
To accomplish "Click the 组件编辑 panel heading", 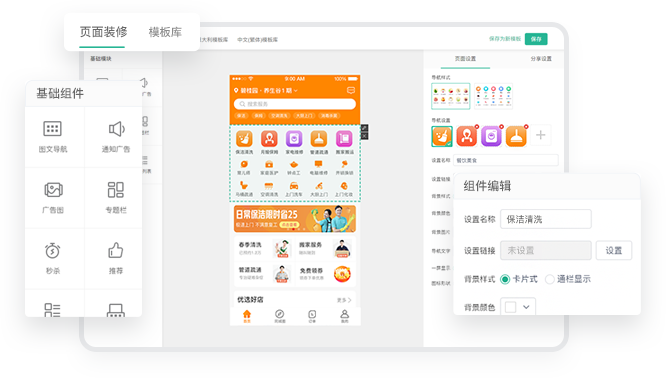I will coord(487,186).
